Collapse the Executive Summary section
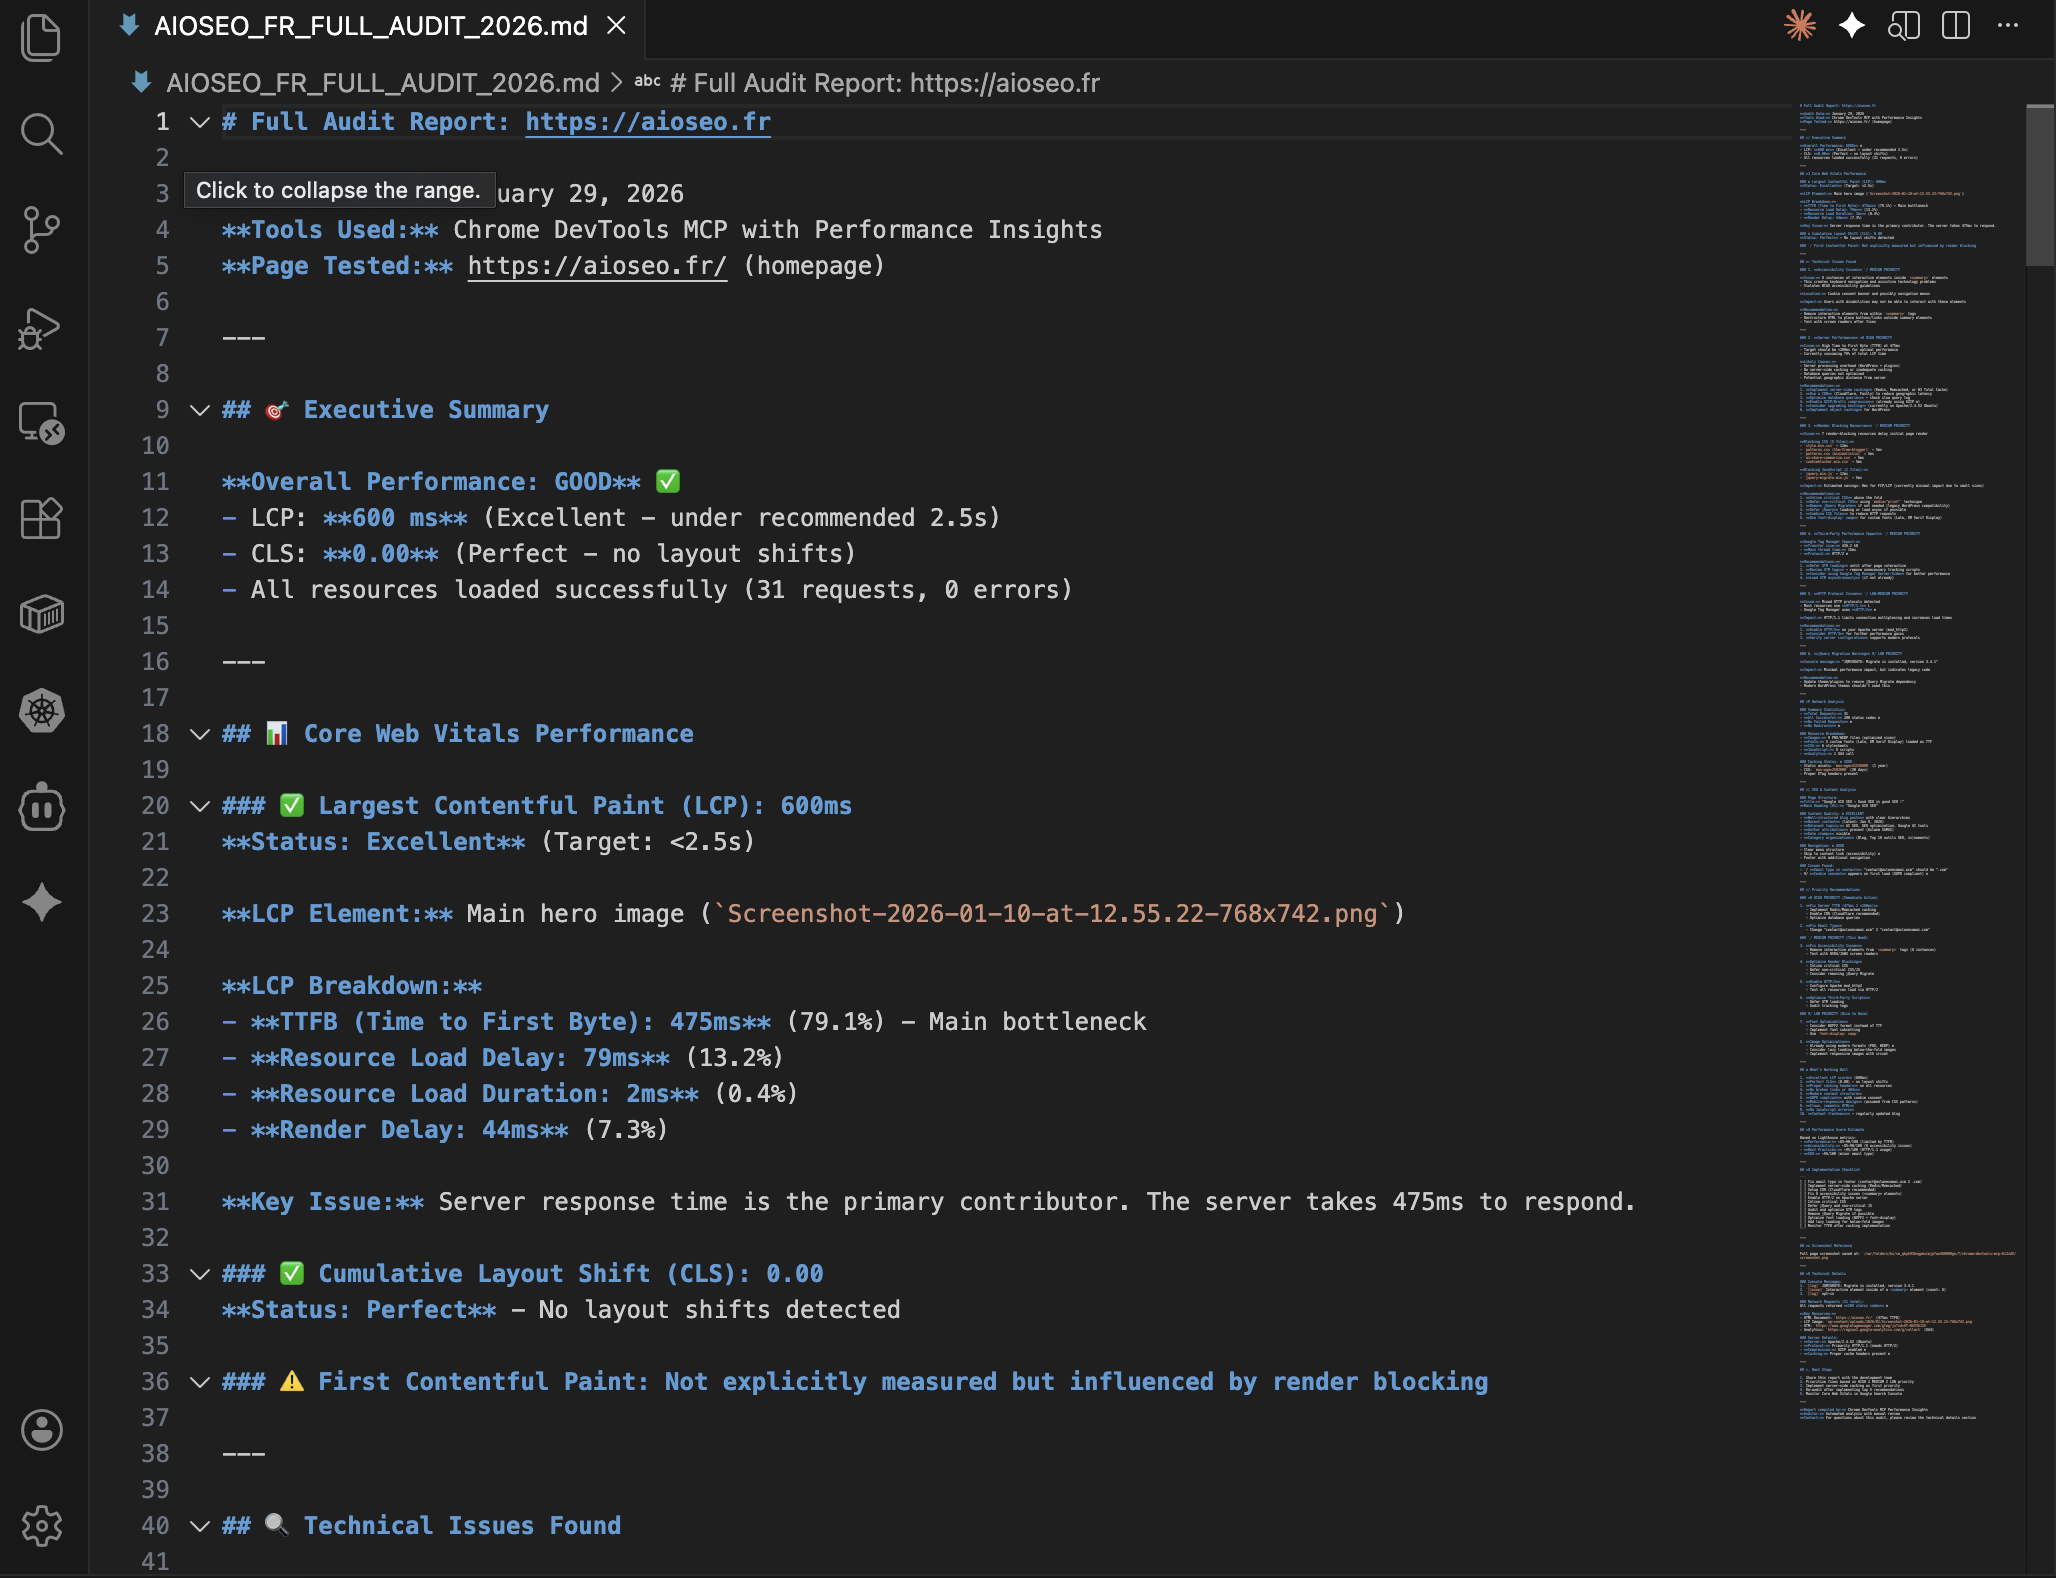Screen dimensions: 2056x1578 click(x=200, y=410)
